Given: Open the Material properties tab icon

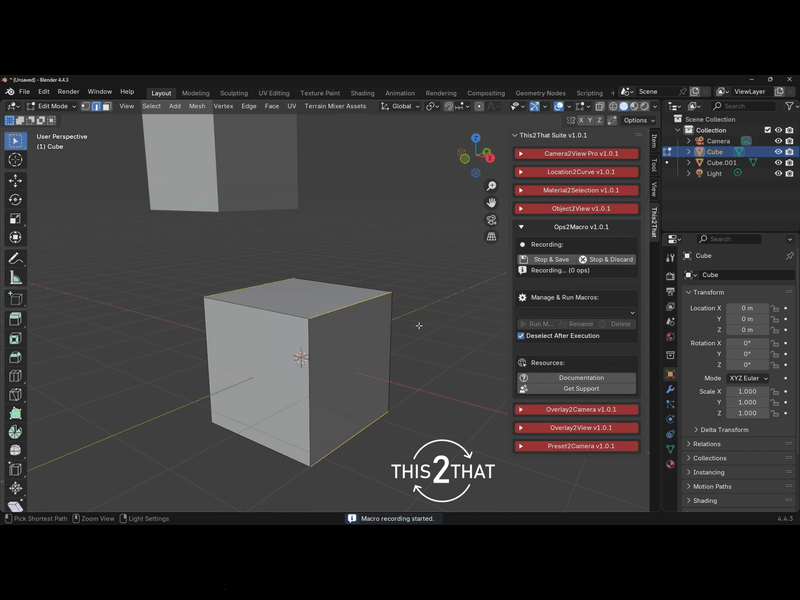Looking at the screenshot, I should [x=670, y=464].
